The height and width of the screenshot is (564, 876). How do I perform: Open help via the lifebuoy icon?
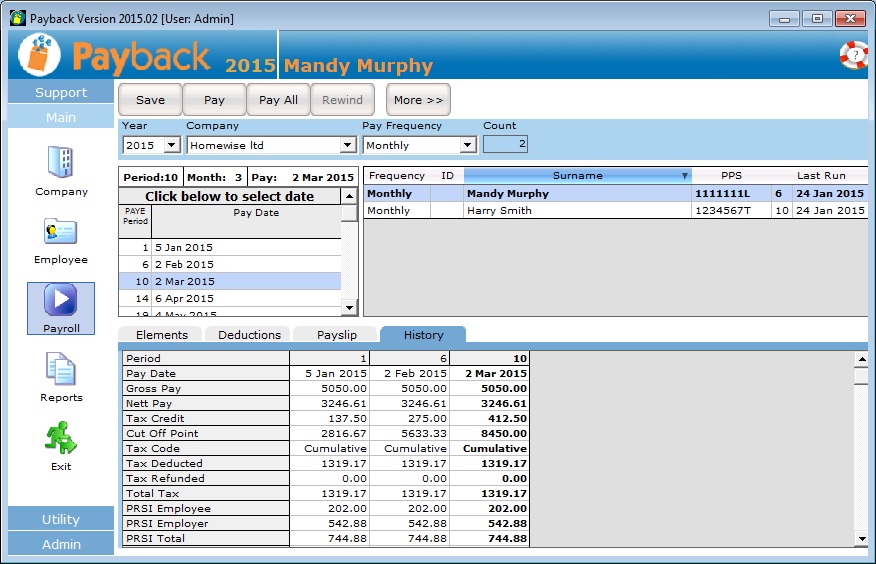tap(853, 55)
